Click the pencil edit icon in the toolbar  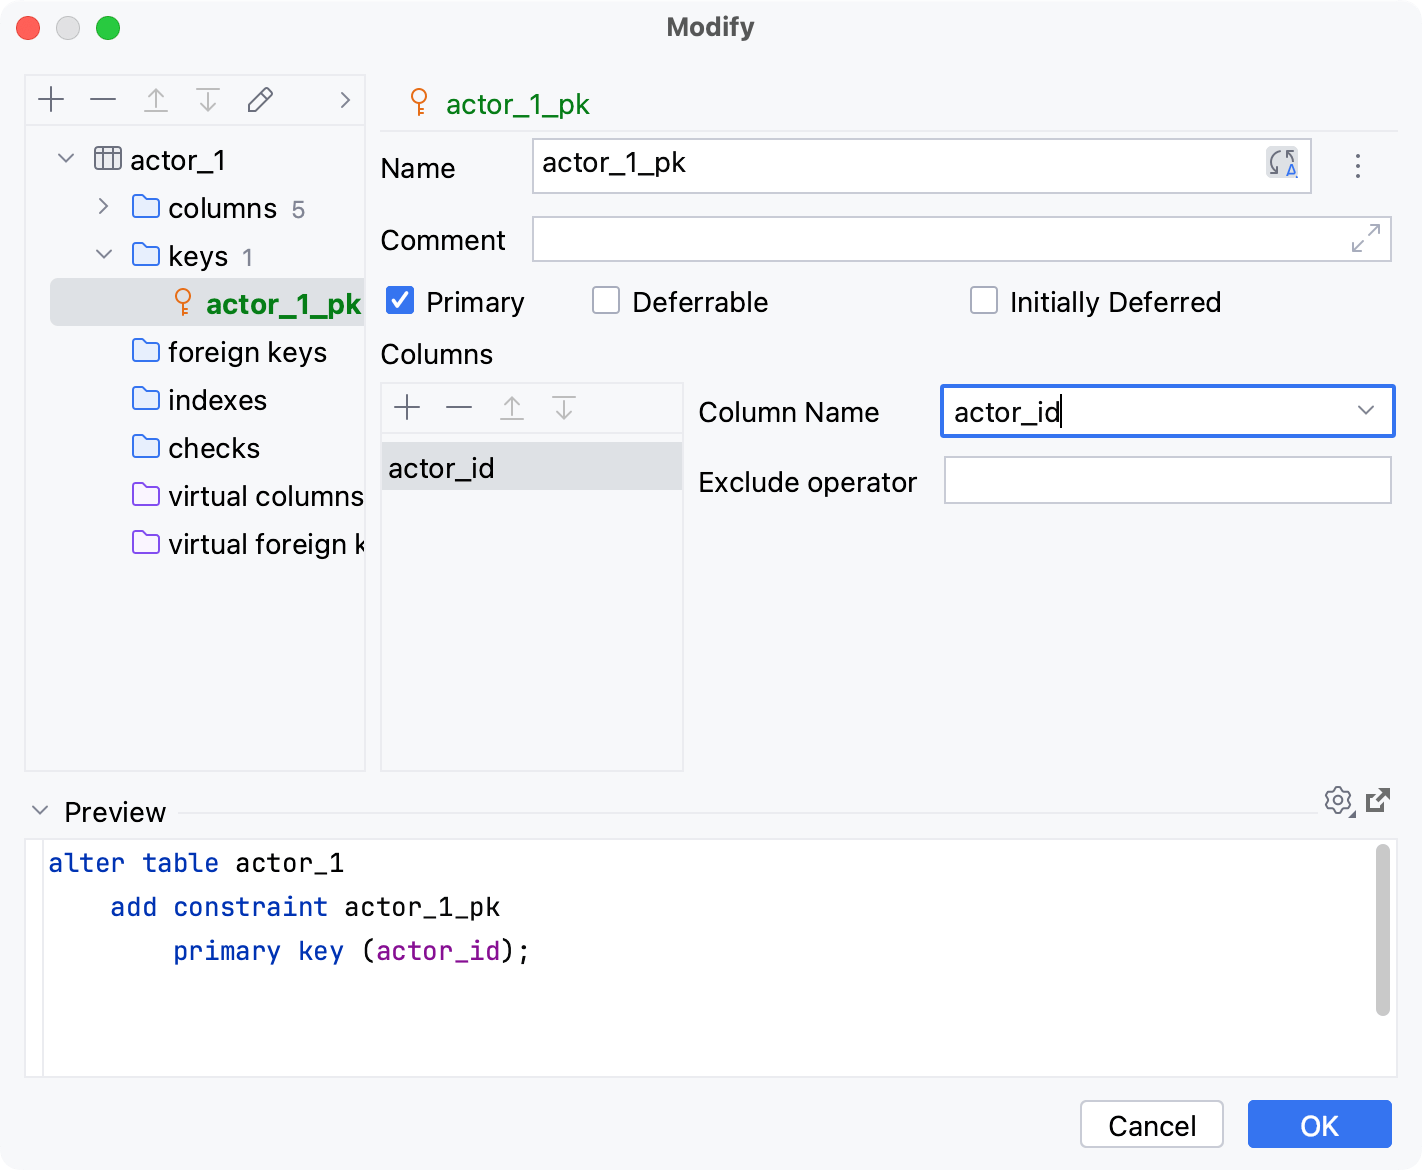click(260, 99)
